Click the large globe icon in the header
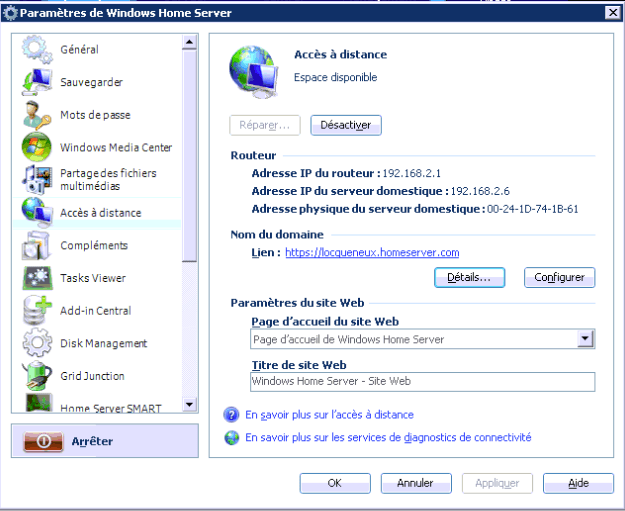Viewport: 625px width, 511px height. pyautogui.click(x=254, y=72)
